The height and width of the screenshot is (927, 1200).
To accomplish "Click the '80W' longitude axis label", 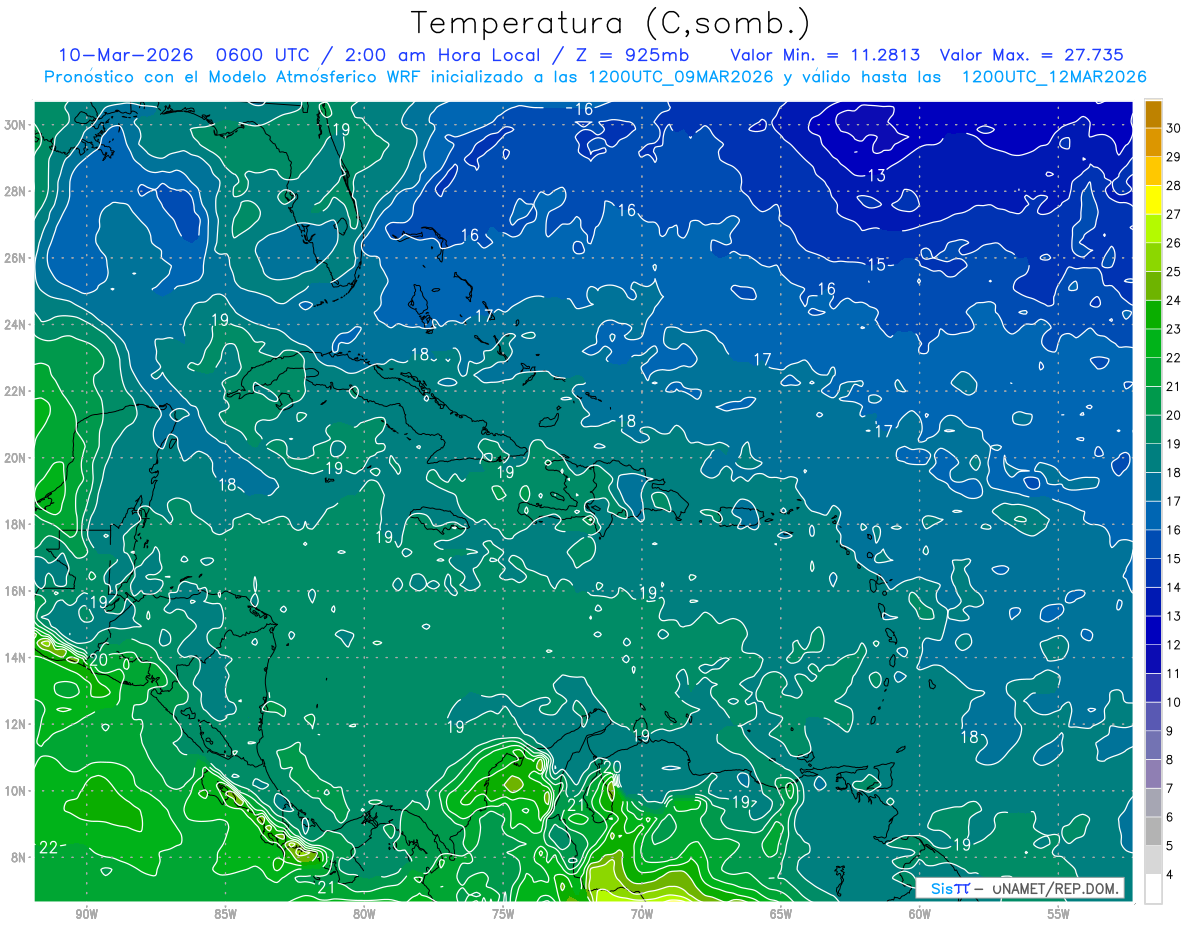I will tap(364, 914).
